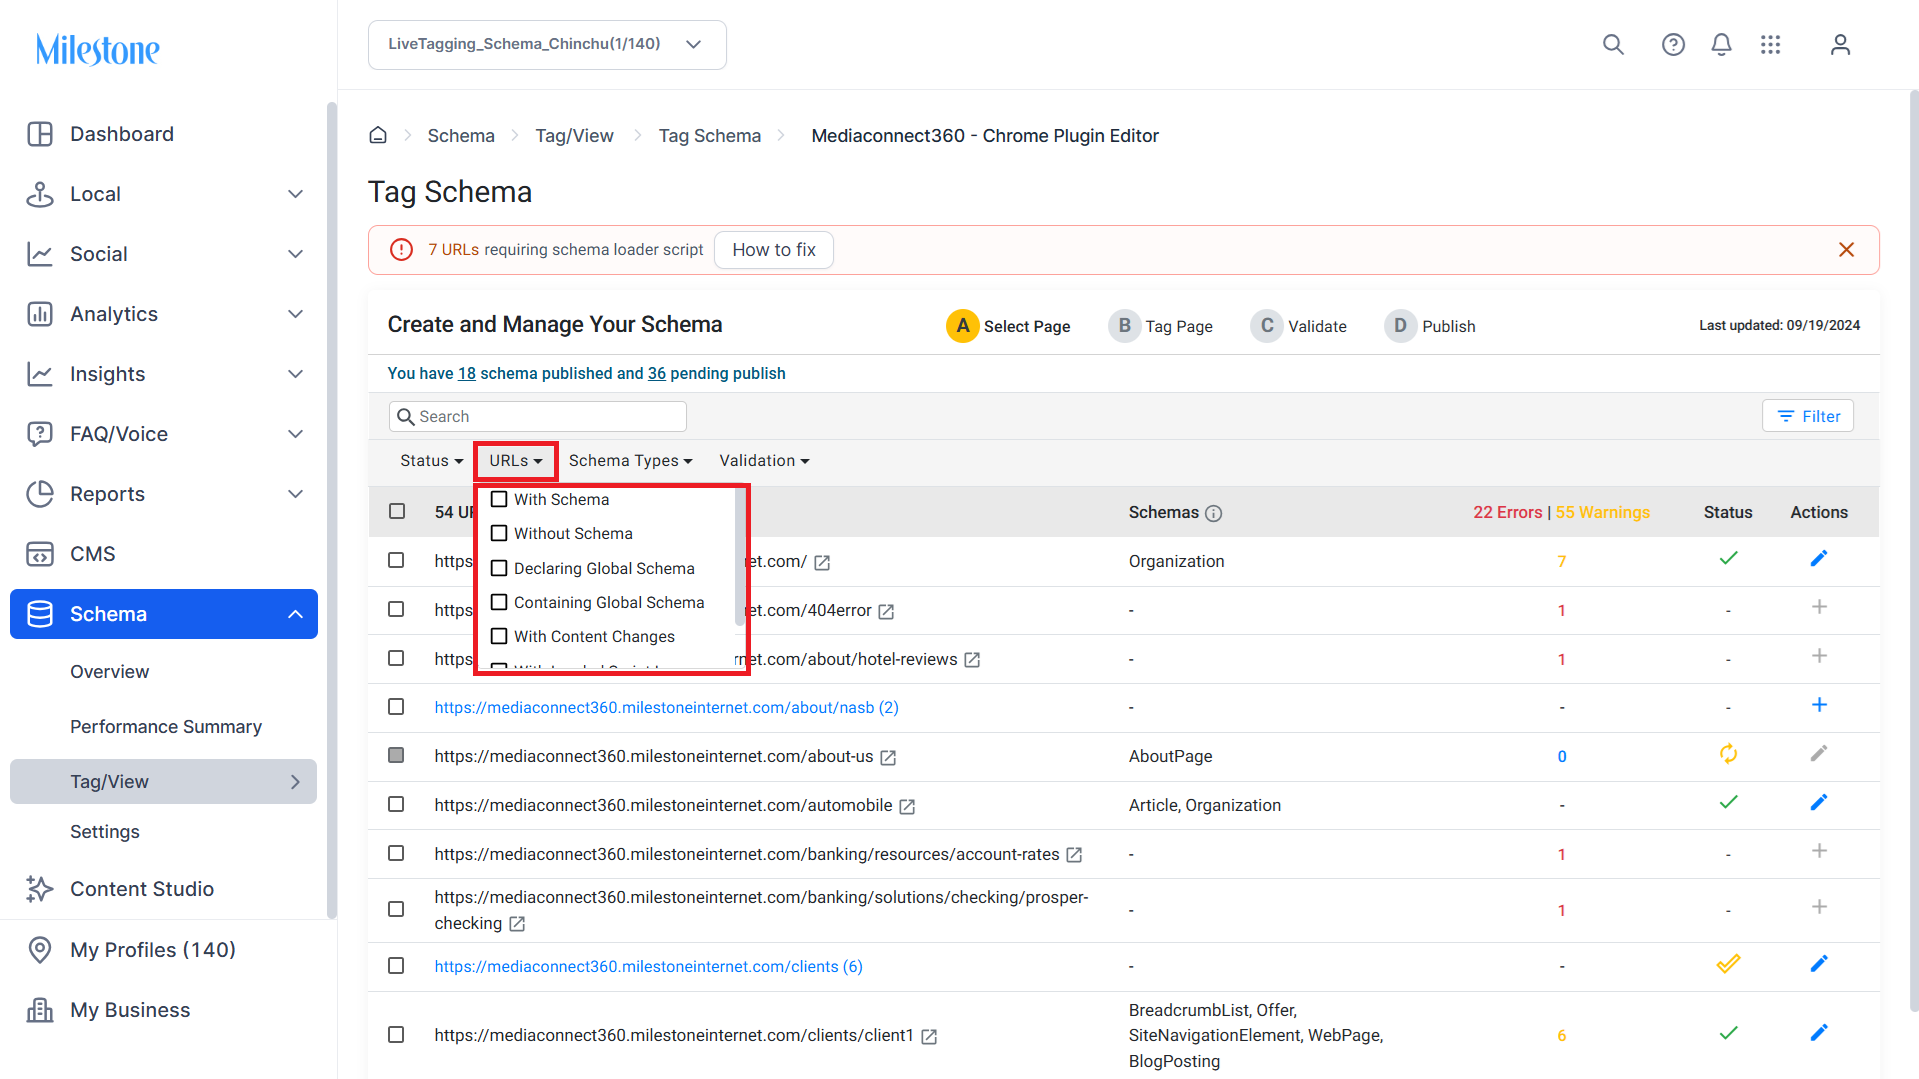Select the clients/client1 row checkbox
This screenshot has width=1919, height=1079.
tap(396, 1035)
